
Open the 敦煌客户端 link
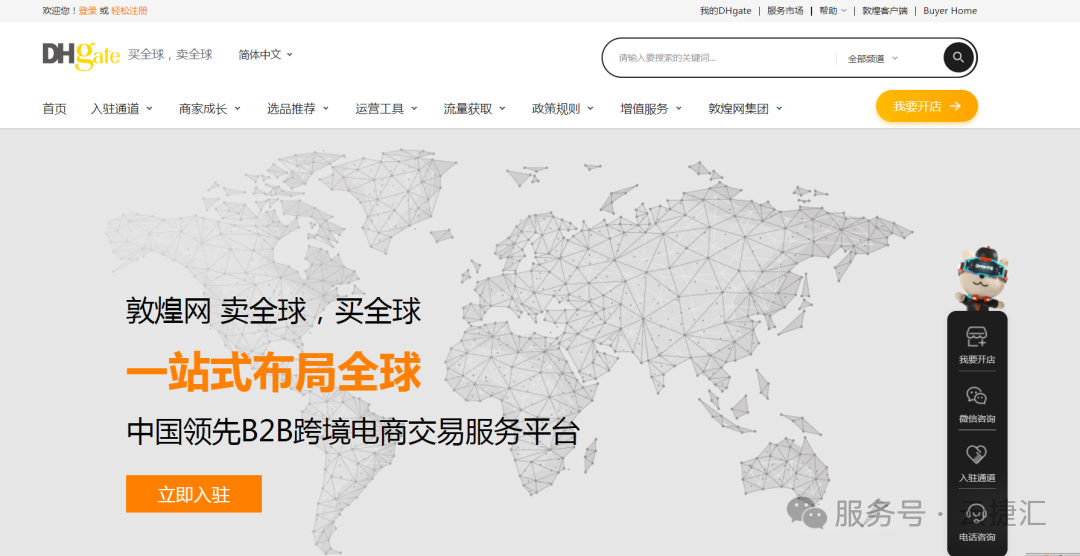[x=885, y=11]
